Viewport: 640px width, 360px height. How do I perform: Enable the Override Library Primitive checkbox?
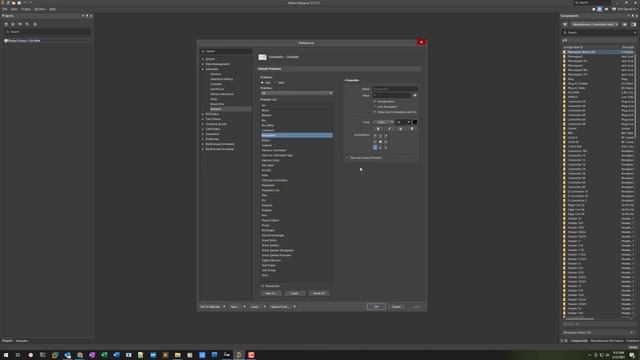(x=347, y=158)
